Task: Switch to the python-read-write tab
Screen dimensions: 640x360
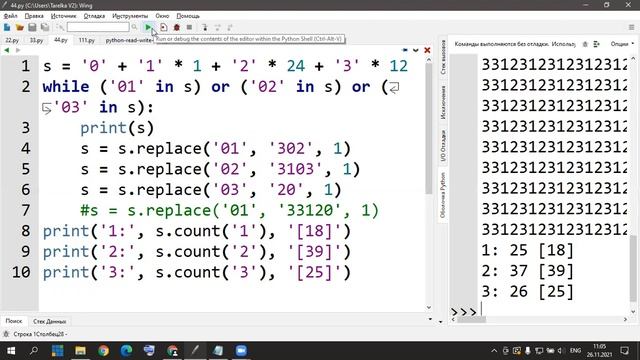Action: click(x=128, y=40)
